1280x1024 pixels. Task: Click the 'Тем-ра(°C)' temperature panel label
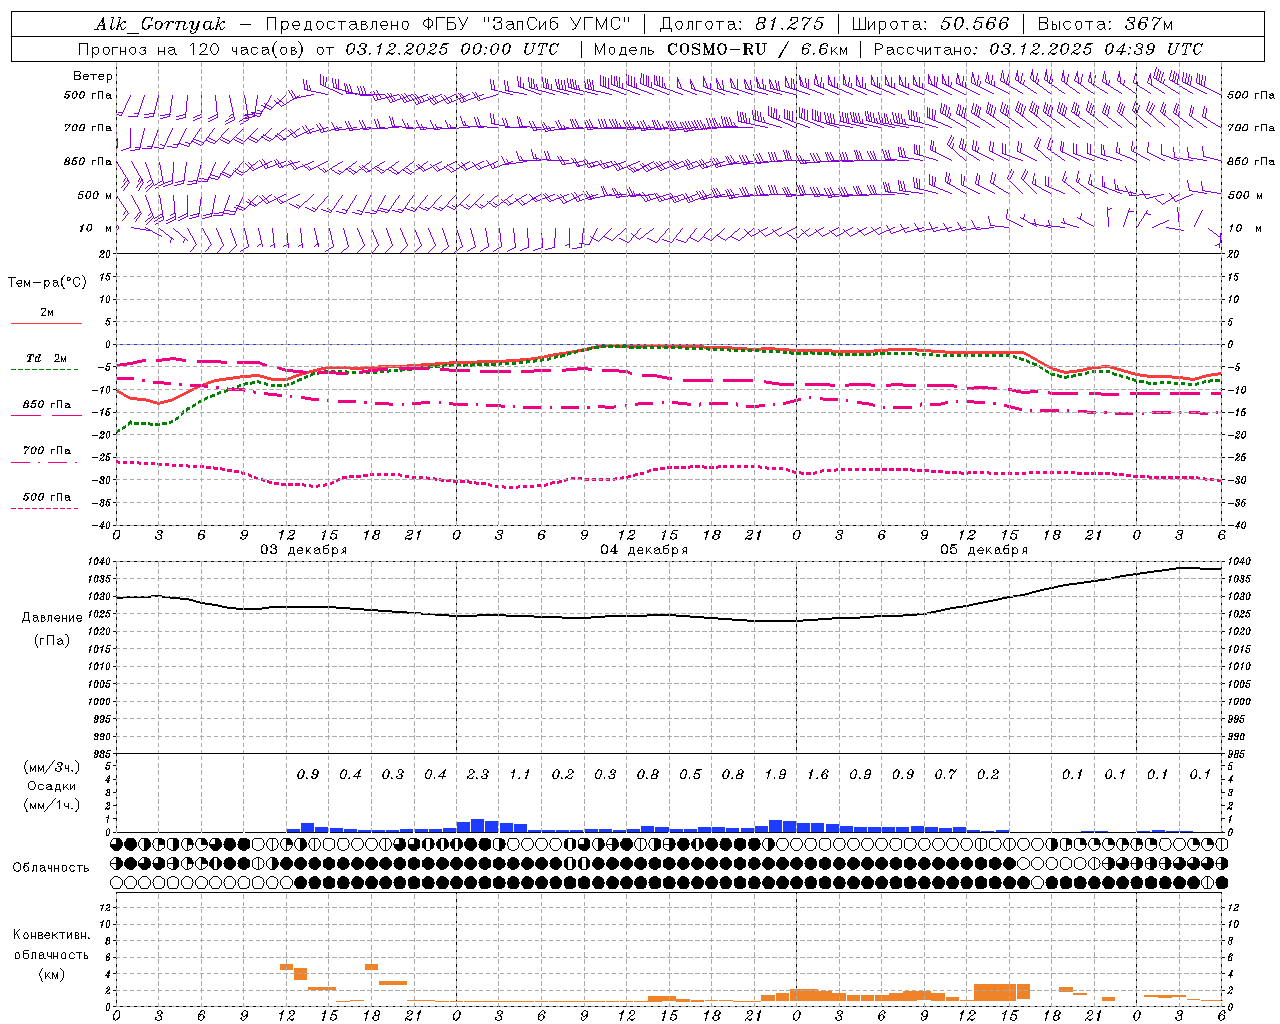47,283
